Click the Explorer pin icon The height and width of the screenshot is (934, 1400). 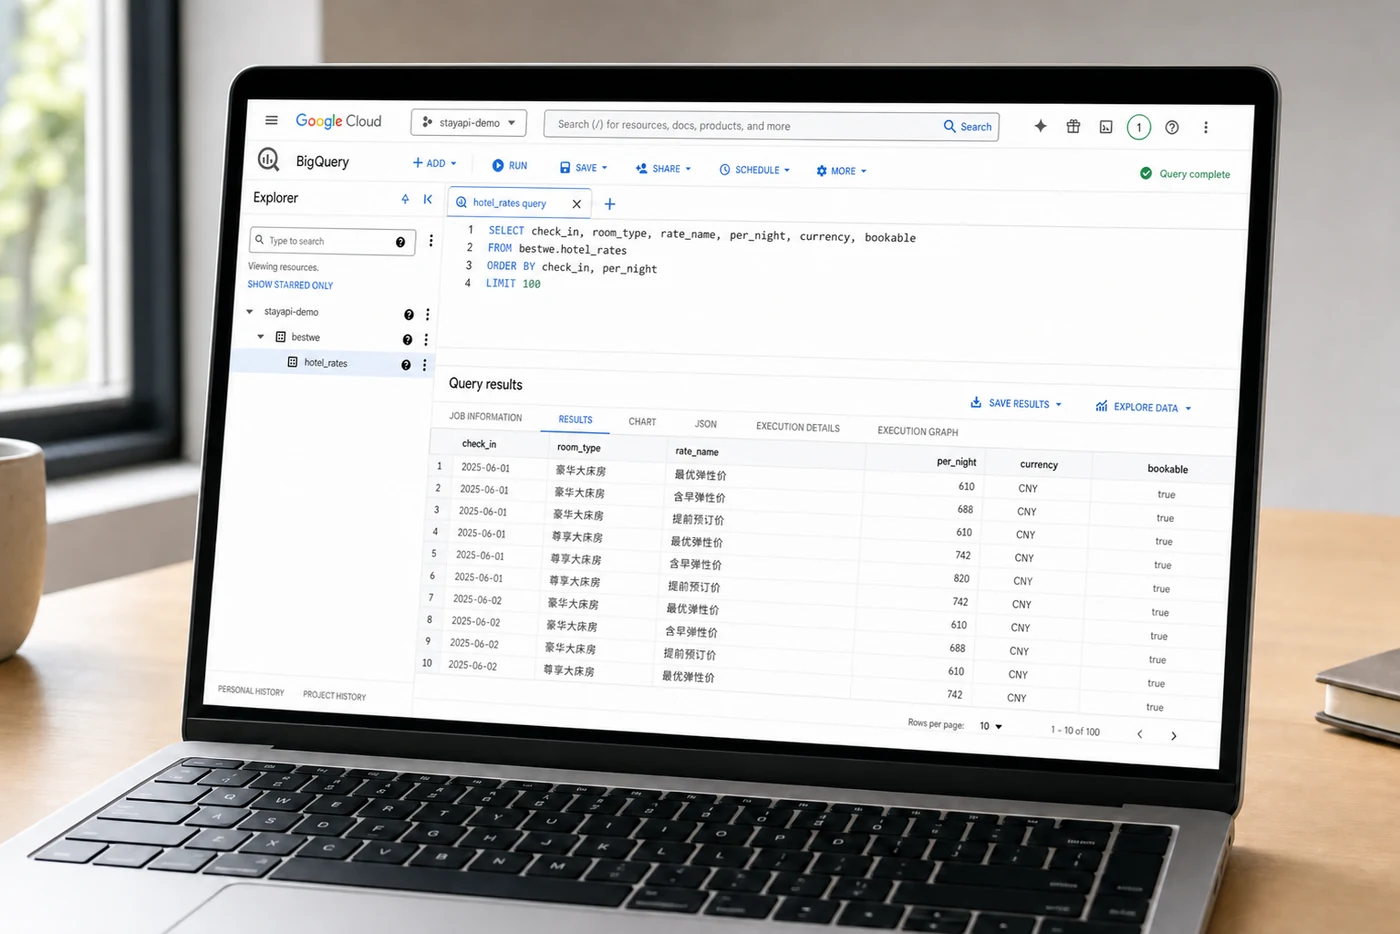(405, 199)
